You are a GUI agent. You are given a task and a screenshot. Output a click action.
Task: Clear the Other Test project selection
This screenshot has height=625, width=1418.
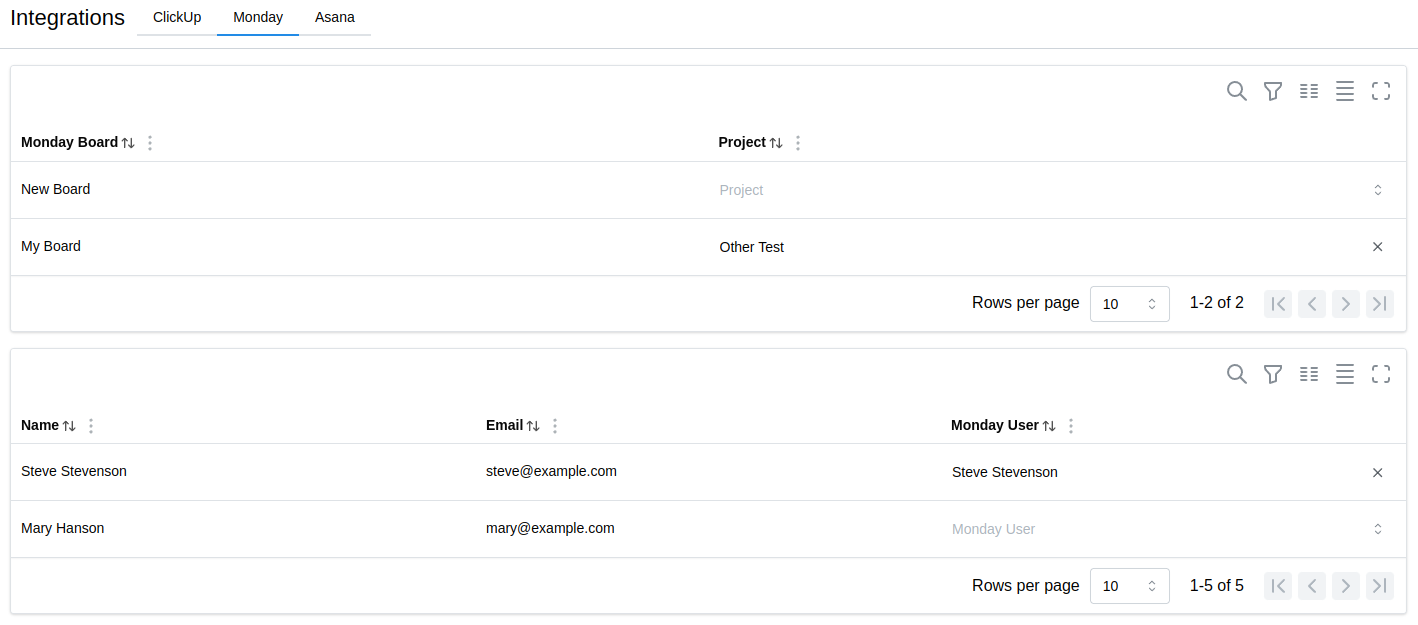click(1377, 247)
